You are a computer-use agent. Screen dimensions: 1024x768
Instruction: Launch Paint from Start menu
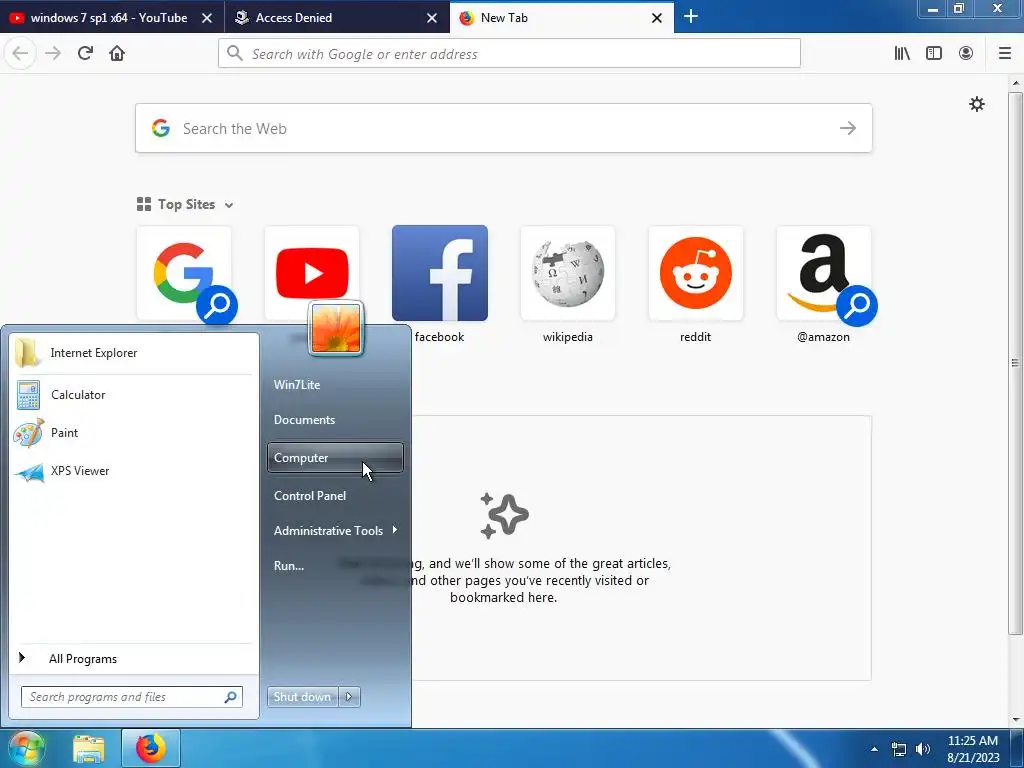(133, 432)
